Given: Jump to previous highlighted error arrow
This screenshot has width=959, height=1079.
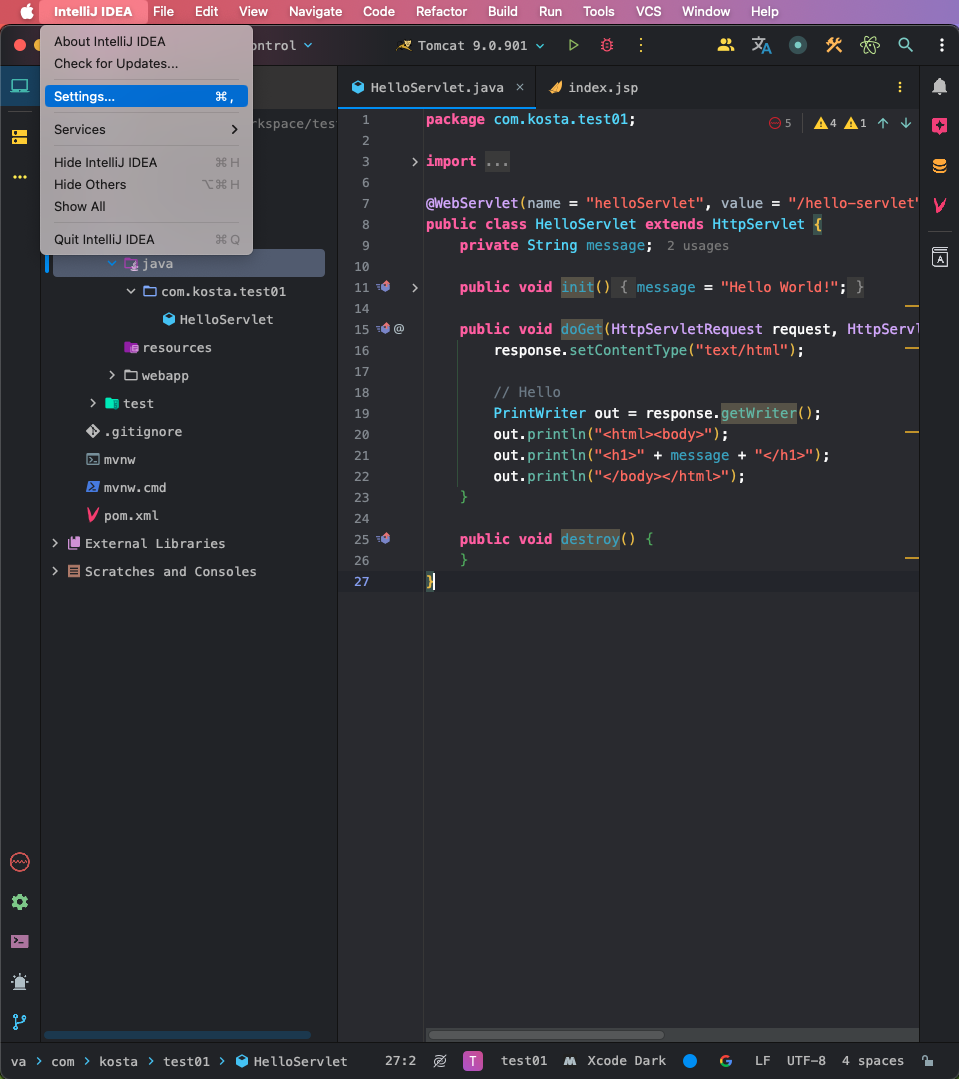Looking at the screenshot, I should pyautogui.click(x=883, y=123).
